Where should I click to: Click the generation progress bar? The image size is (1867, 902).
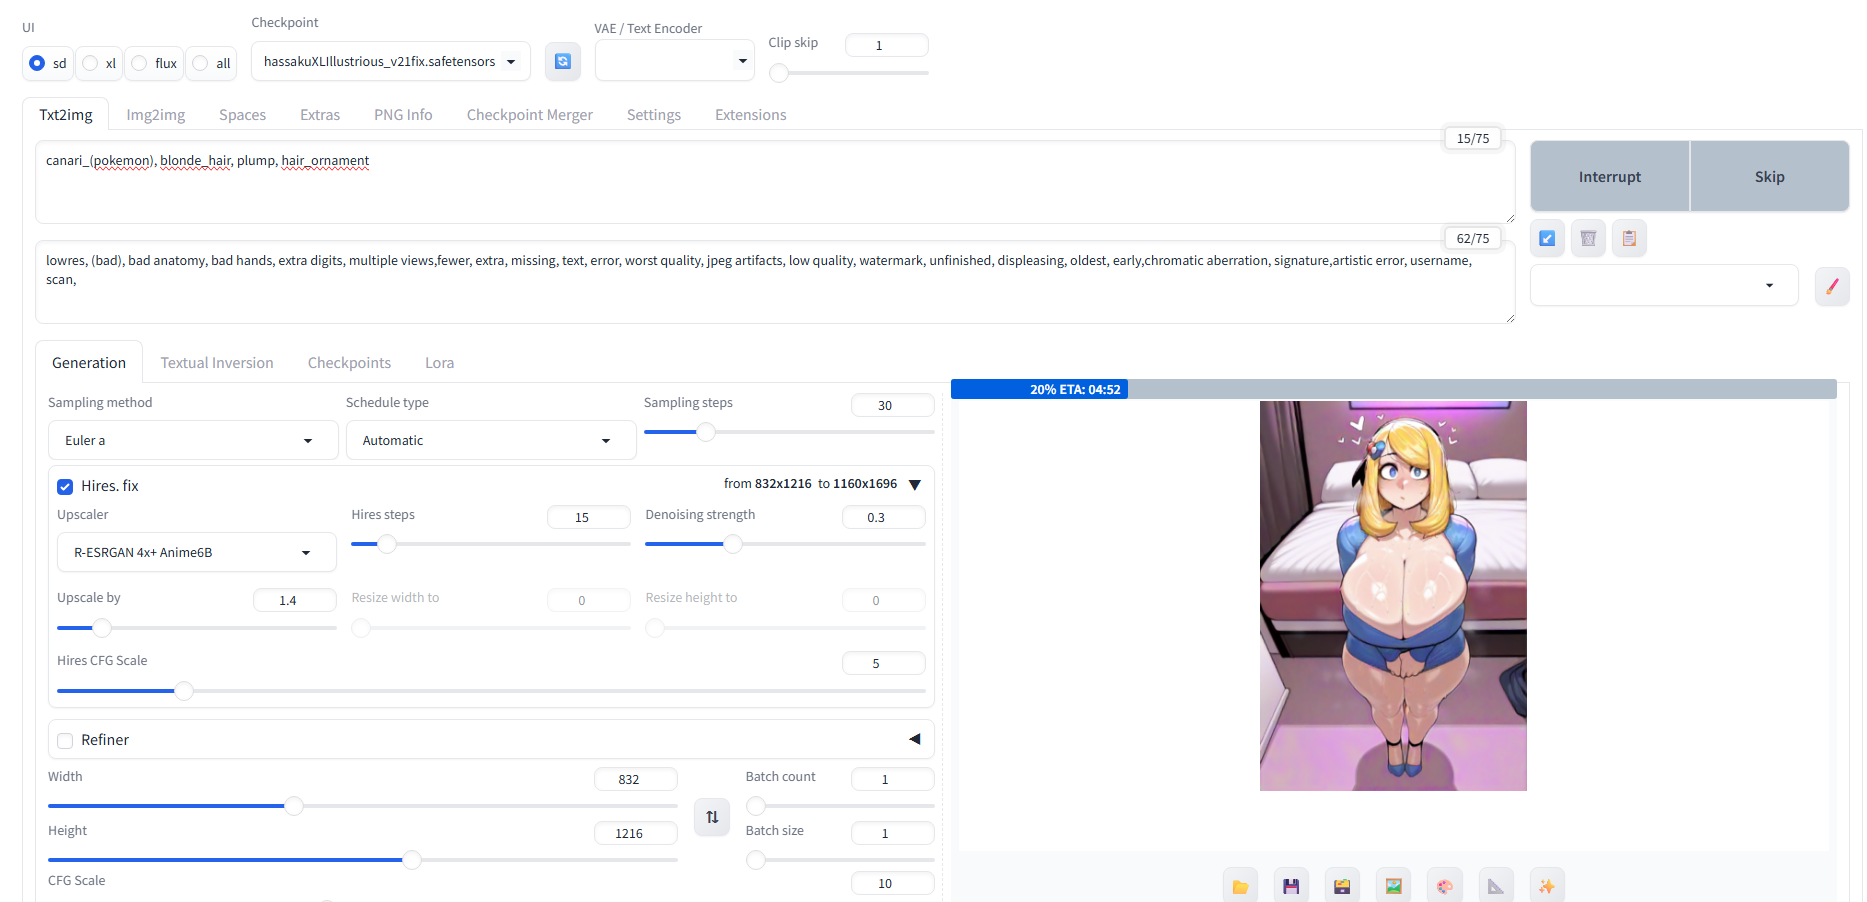(1394, 389)
